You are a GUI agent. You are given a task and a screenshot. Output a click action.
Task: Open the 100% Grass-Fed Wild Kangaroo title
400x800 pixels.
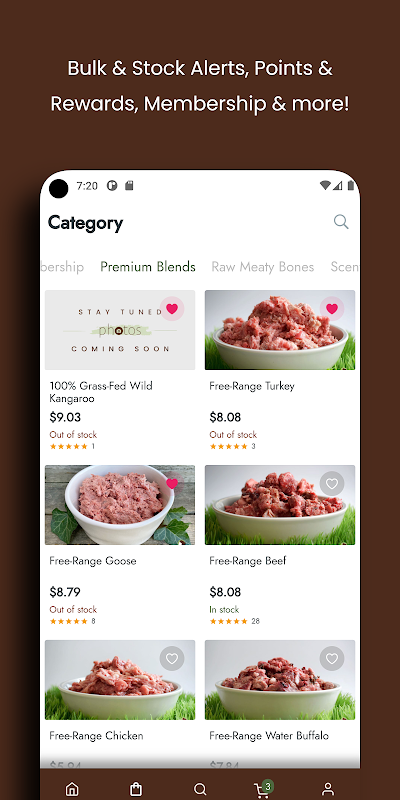(101, 392)
